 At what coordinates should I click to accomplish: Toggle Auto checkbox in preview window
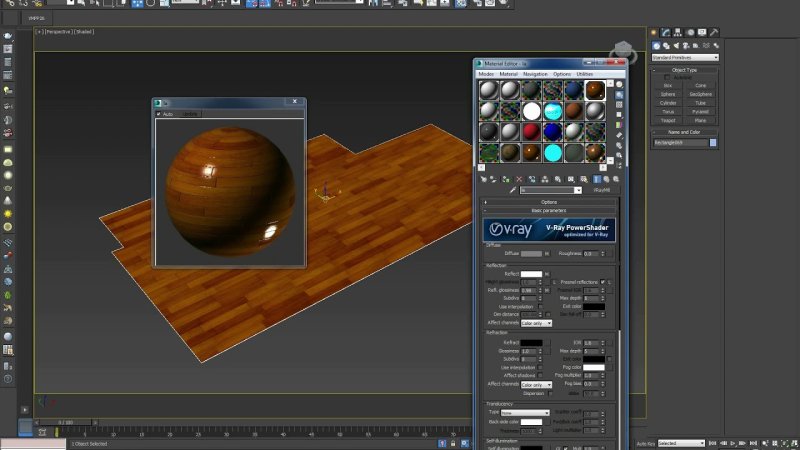pos(159,114)
